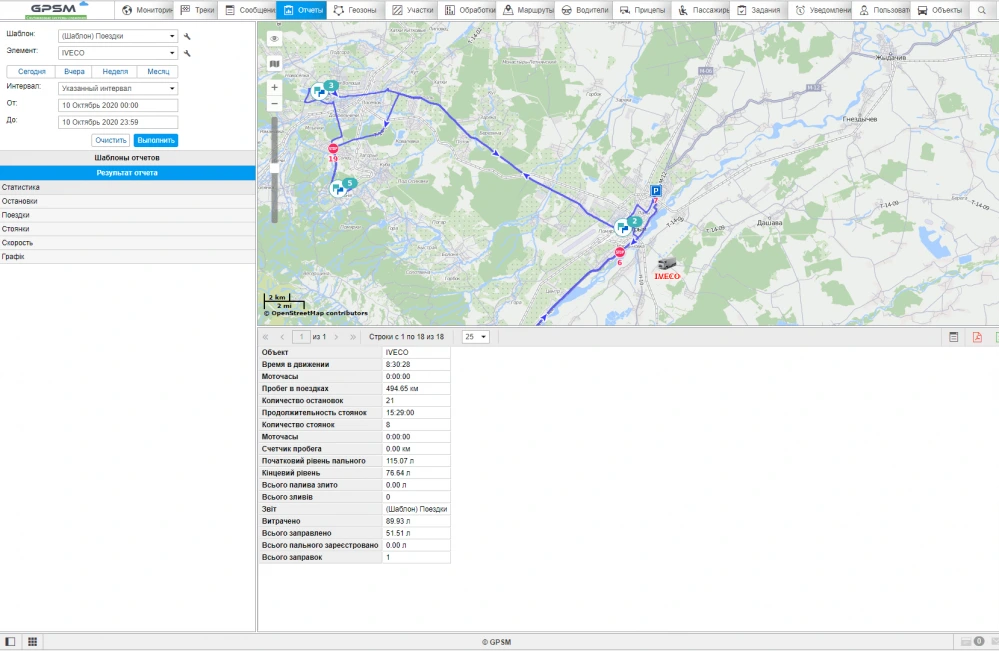Toggle map visibility eye icon
1000x652 pixels.
[275, 39]
